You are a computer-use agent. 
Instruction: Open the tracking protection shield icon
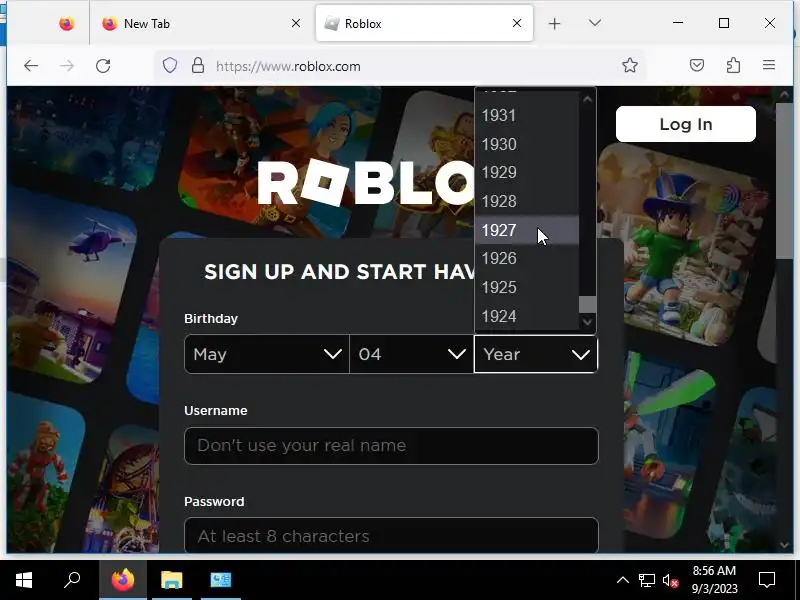tap(170, 65)
